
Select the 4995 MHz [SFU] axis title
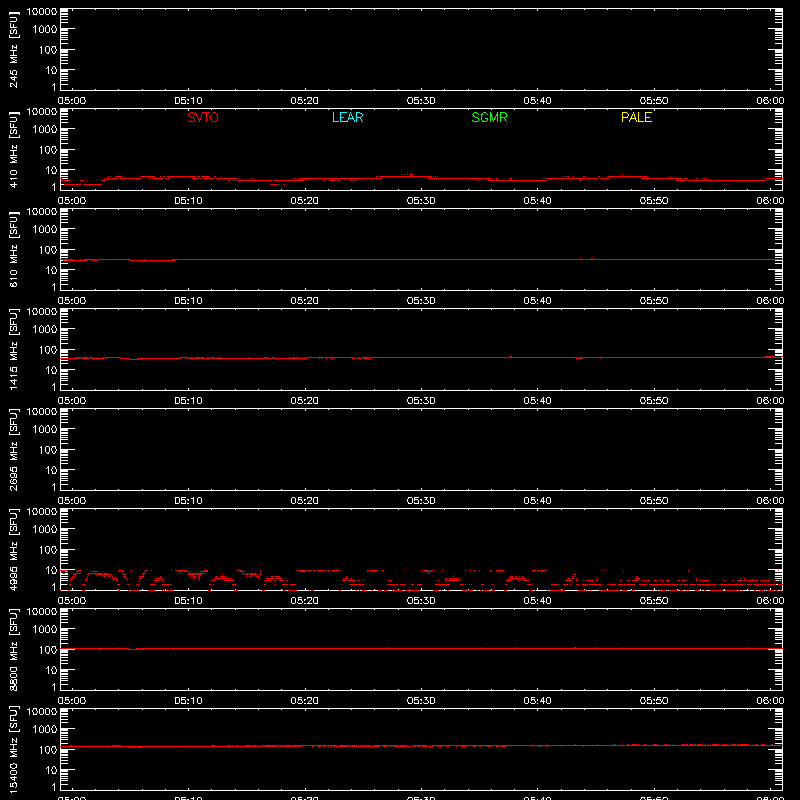(x=14, y=550)
